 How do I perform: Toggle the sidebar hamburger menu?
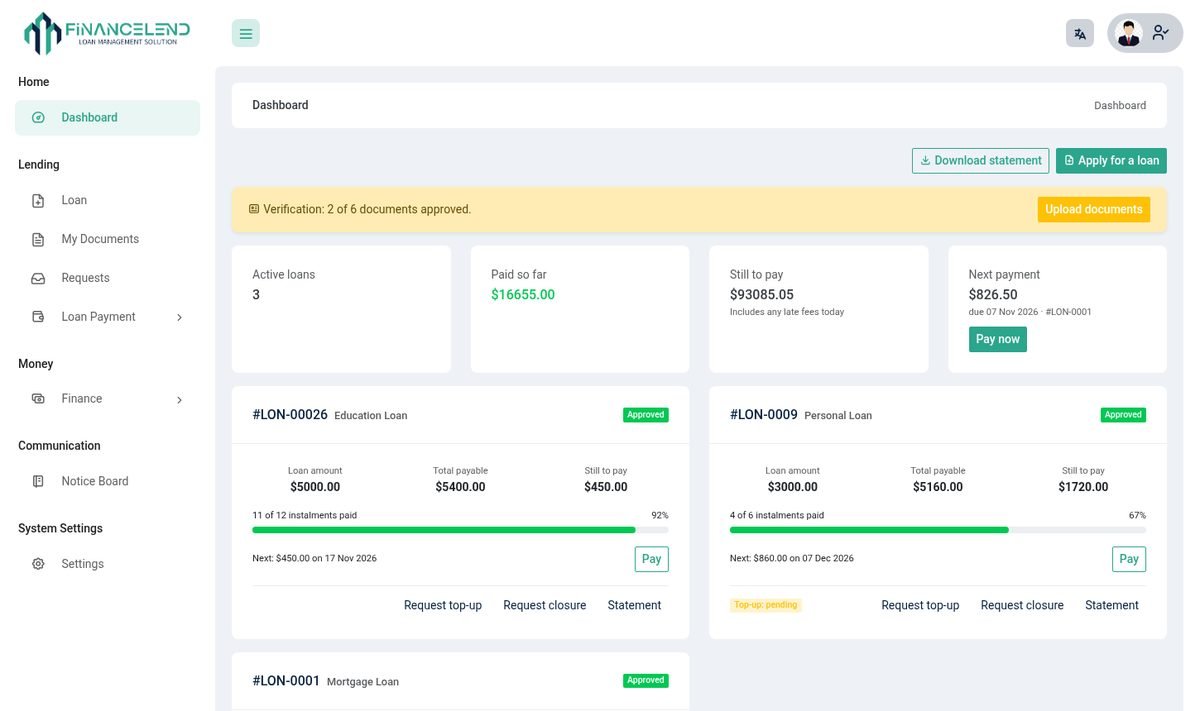pyautogui.click(x=246, y=33)
